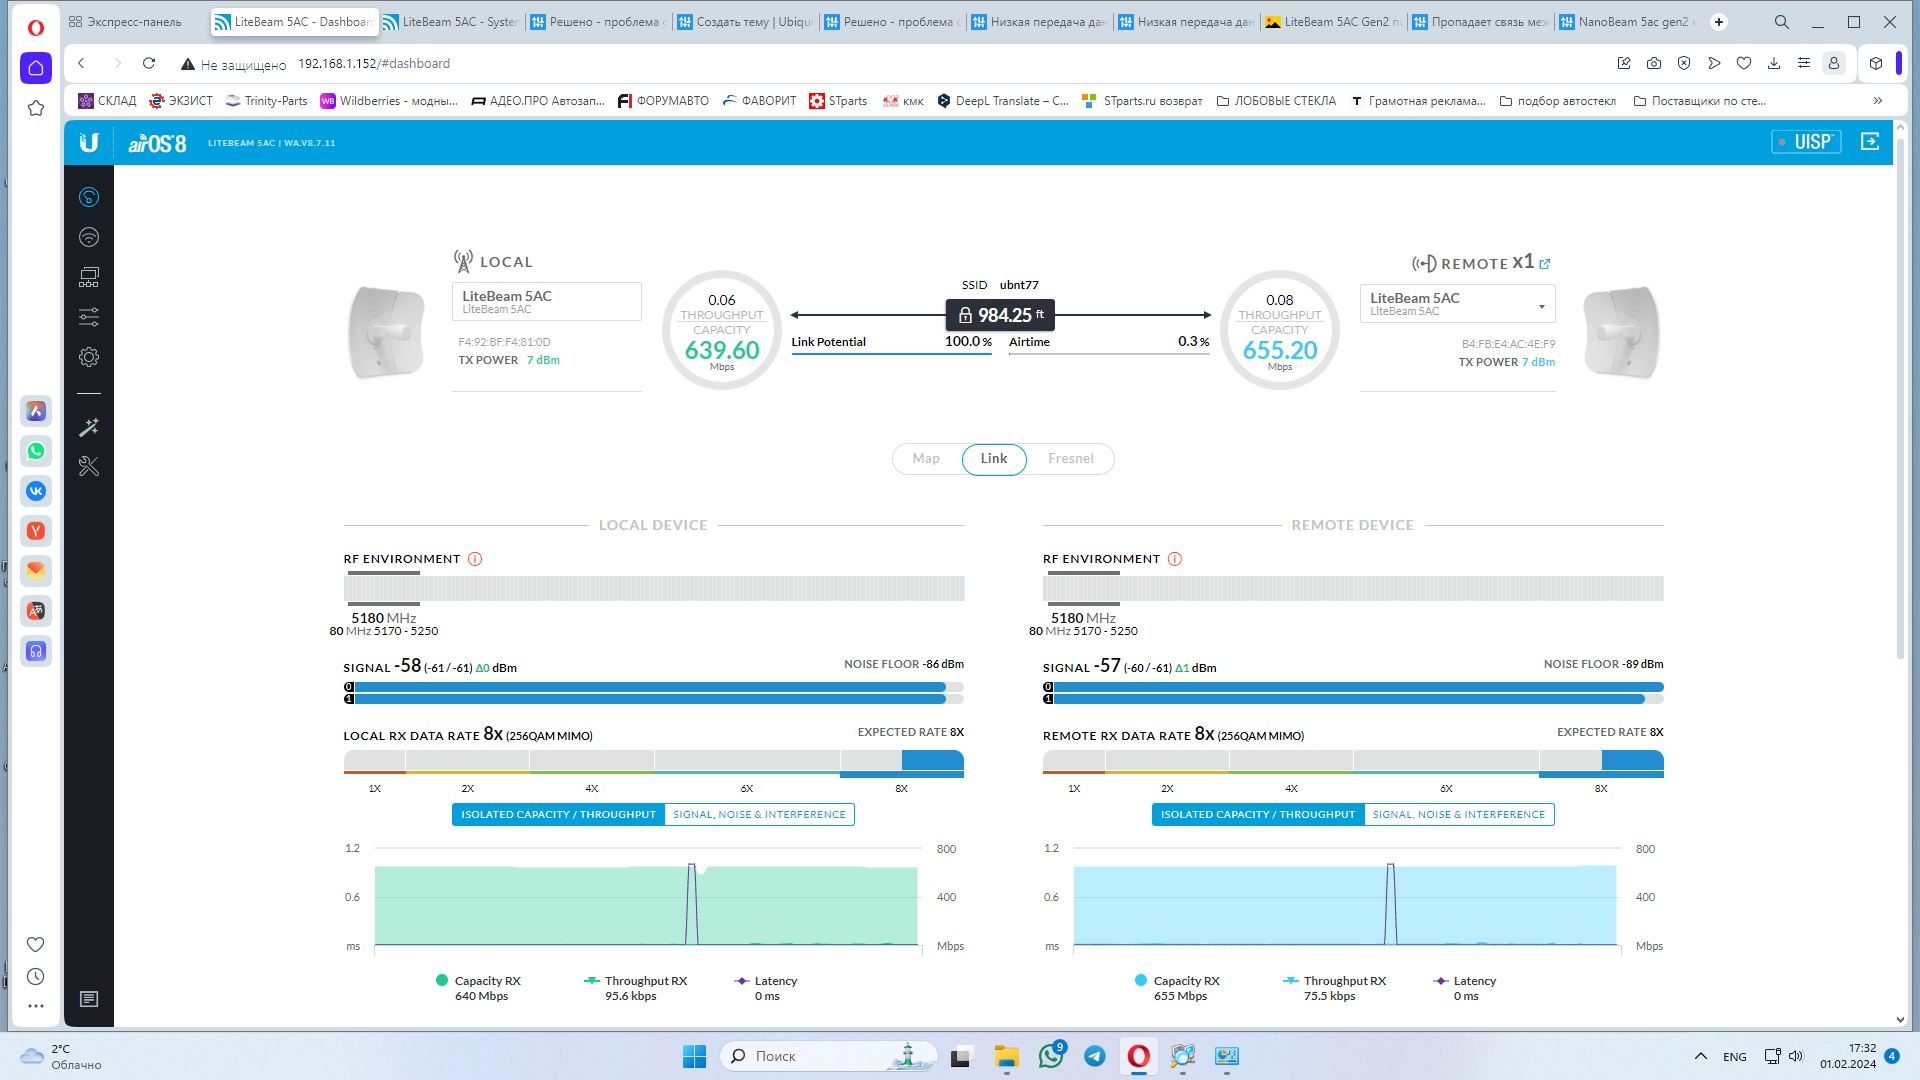Open the ЛОБОВЫЕ СТЕКЛА bookmarks folder
This screenshot has height=1080, width=1920.
coord(1276,101)
